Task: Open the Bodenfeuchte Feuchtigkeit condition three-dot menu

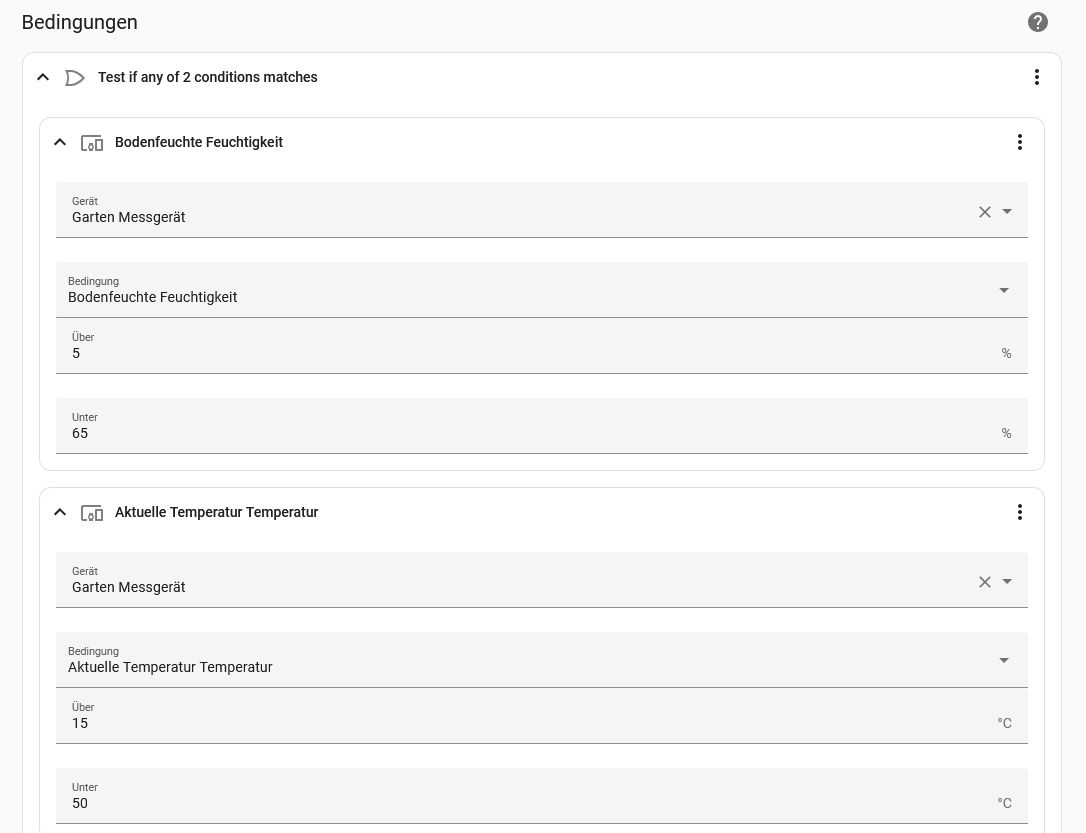Action: pyautogui.click(x=1020, y=142)
